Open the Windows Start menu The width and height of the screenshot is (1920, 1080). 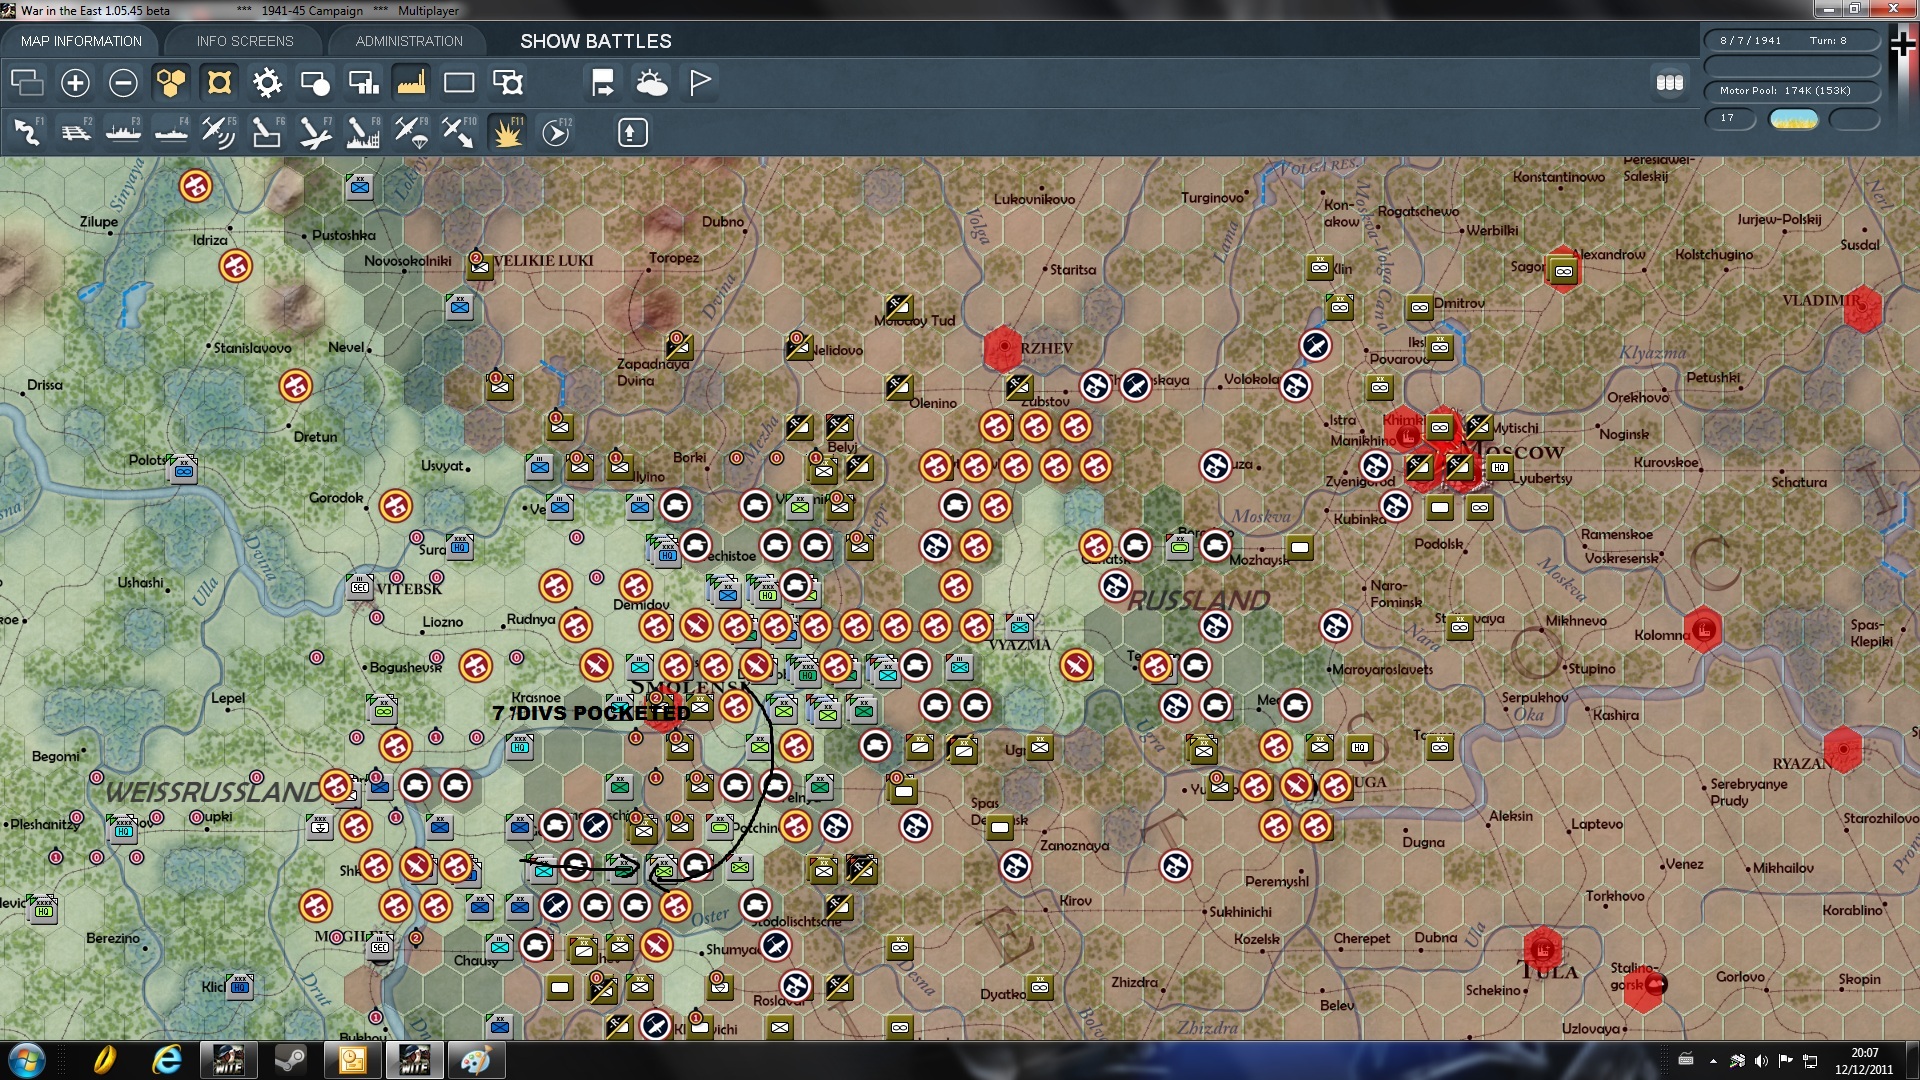click(x=26, y=1060)
